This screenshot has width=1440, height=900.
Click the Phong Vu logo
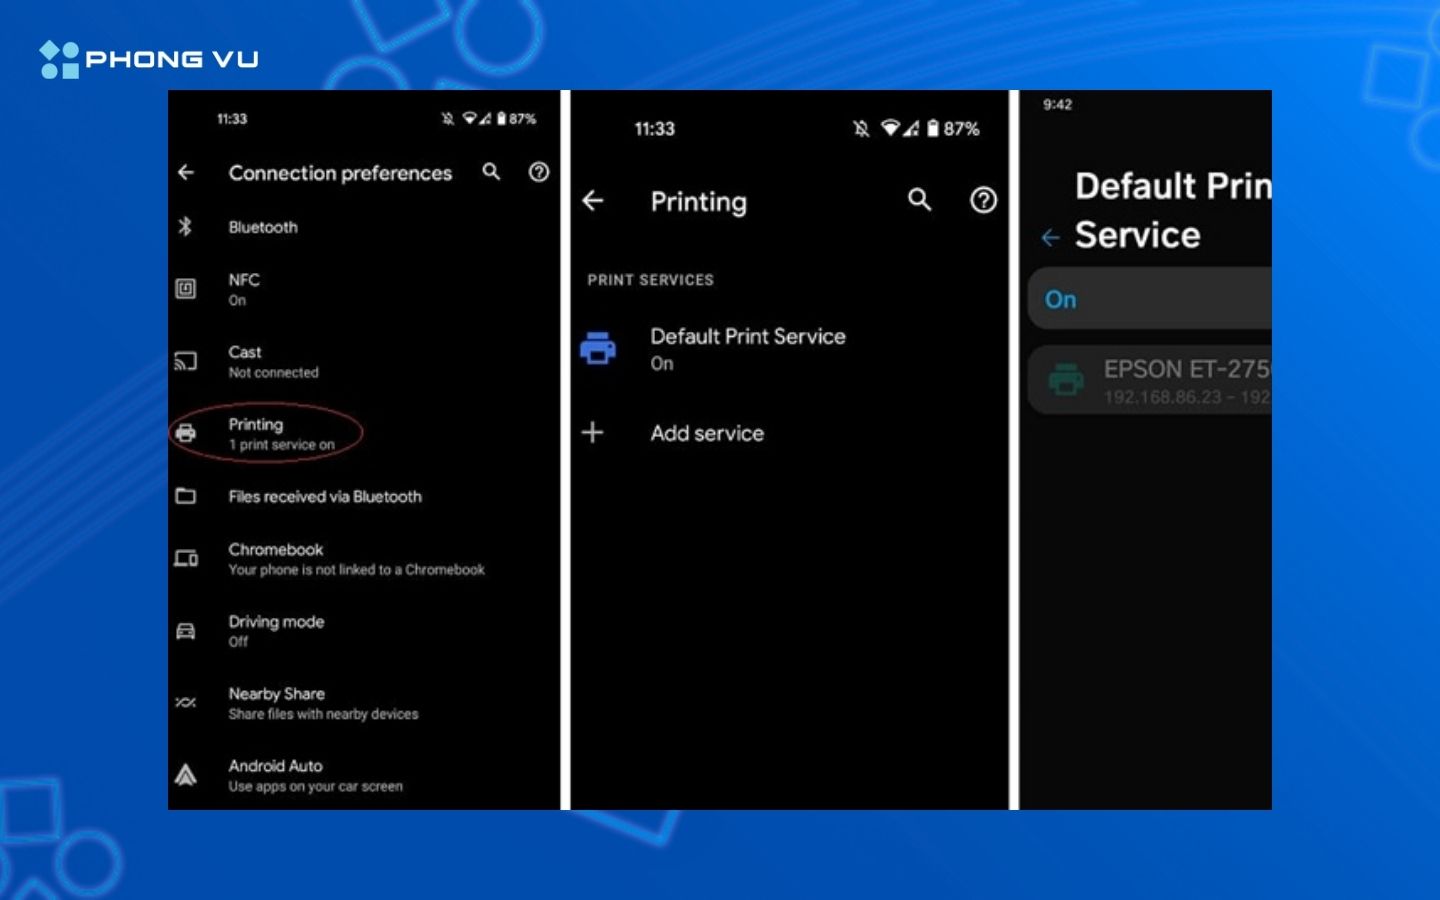pyautogui.click(x=149, y=59)
